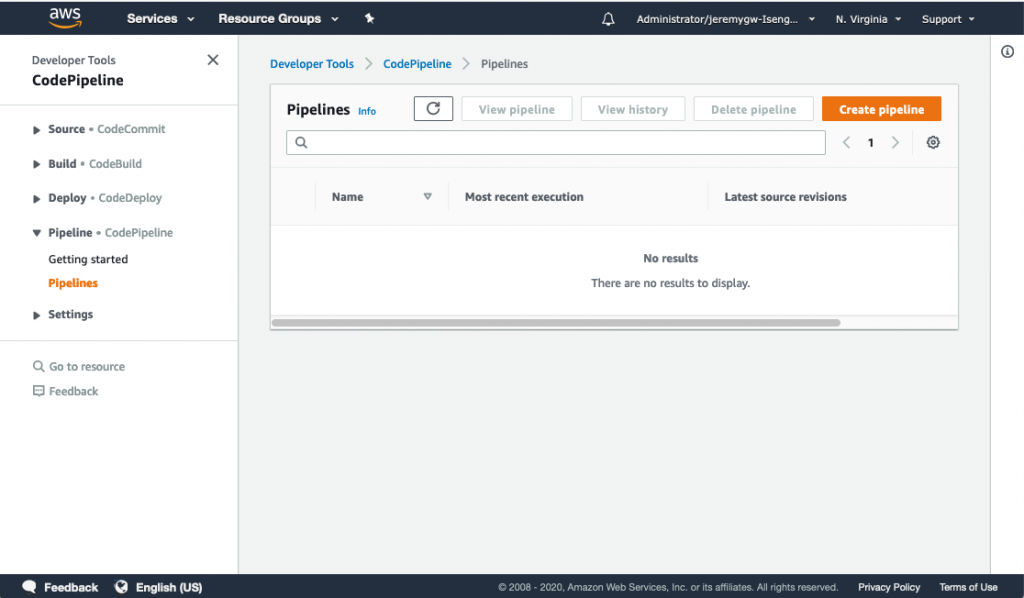
Task: Click the globe language icon in footer
Action: (x=121, y=586)
